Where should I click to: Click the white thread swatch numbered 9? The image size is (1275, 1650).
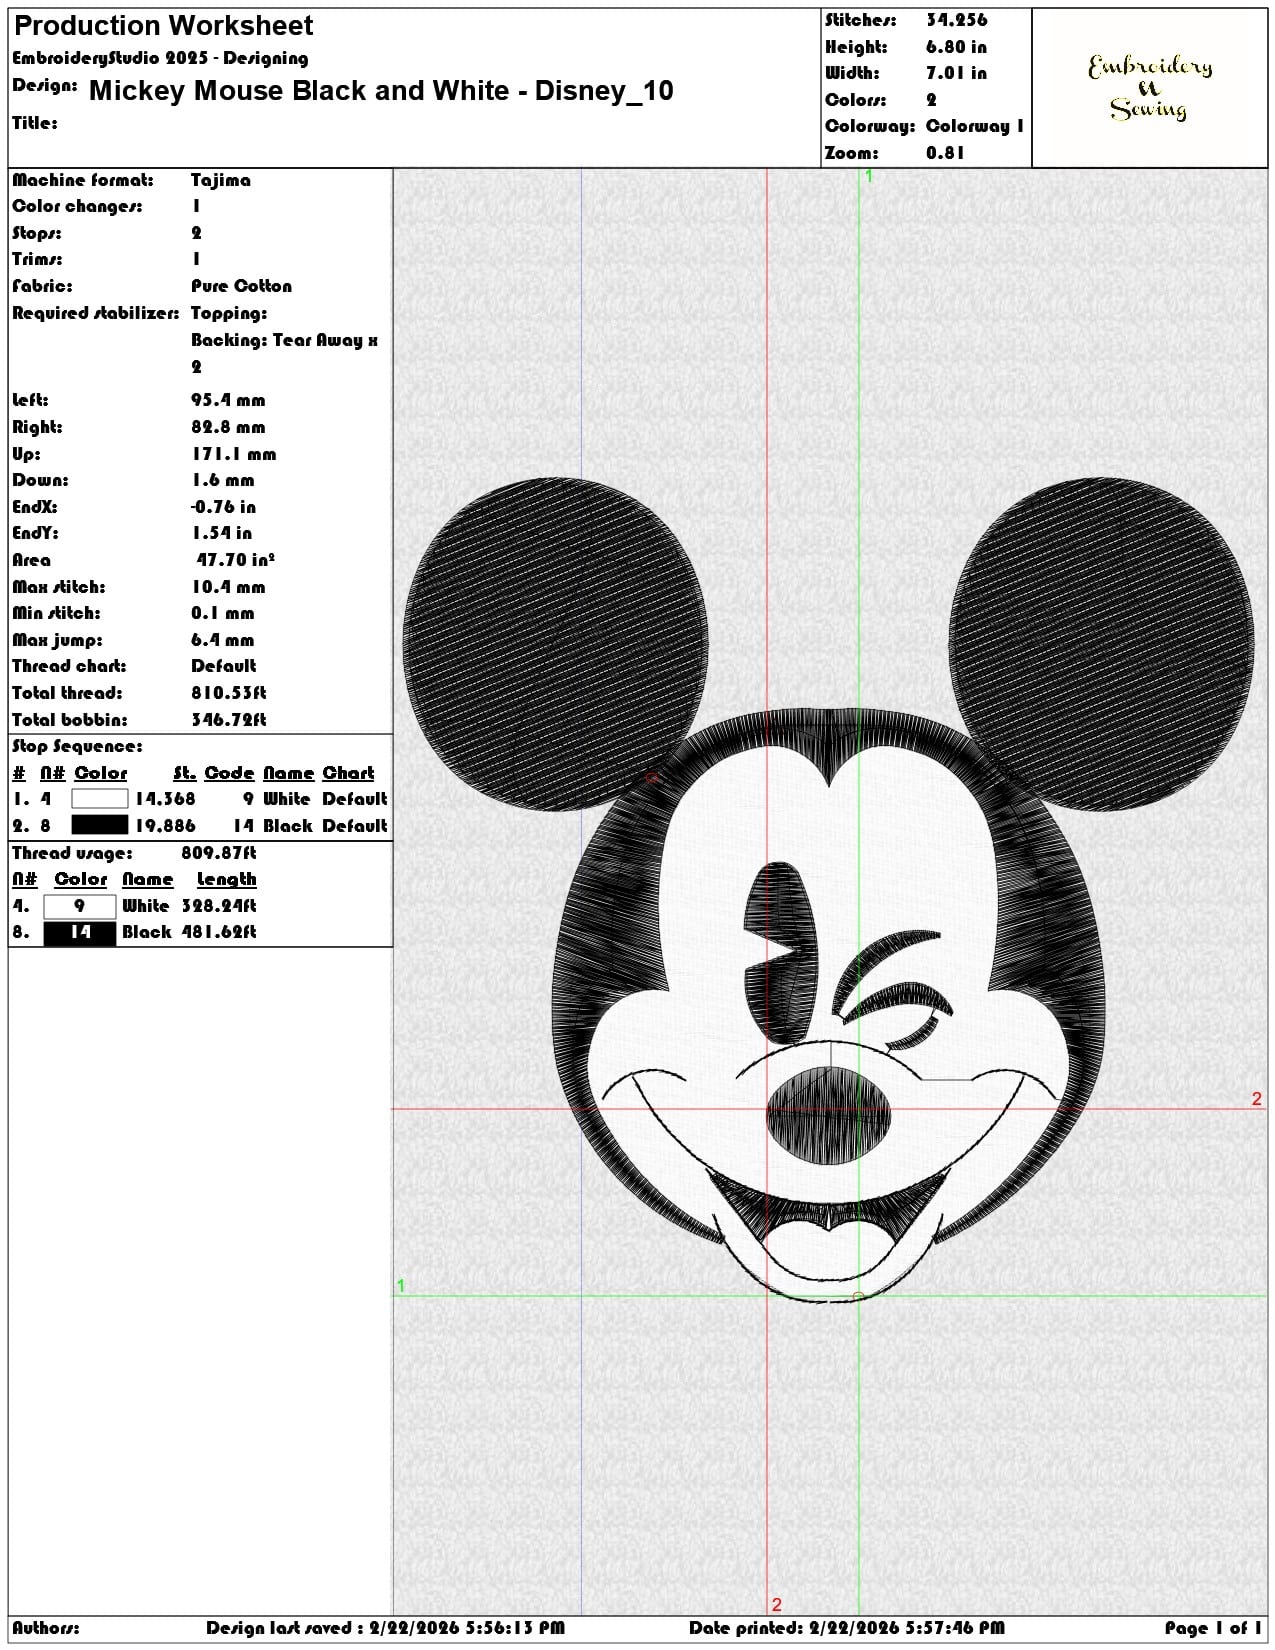coord(80,906)
